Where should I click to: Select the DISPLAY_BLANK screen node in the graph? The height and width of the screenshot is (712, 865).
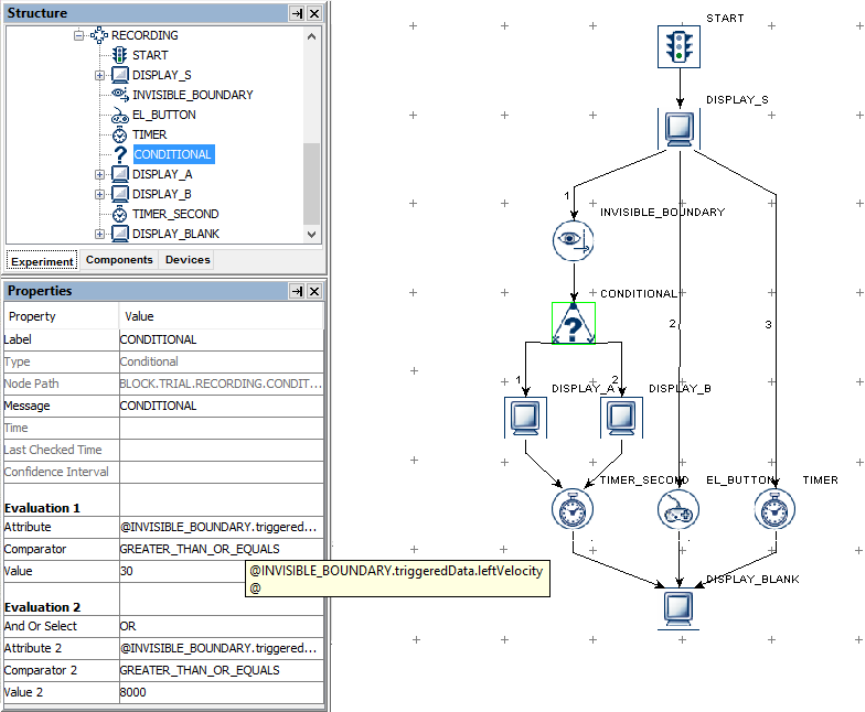[678, 610]
